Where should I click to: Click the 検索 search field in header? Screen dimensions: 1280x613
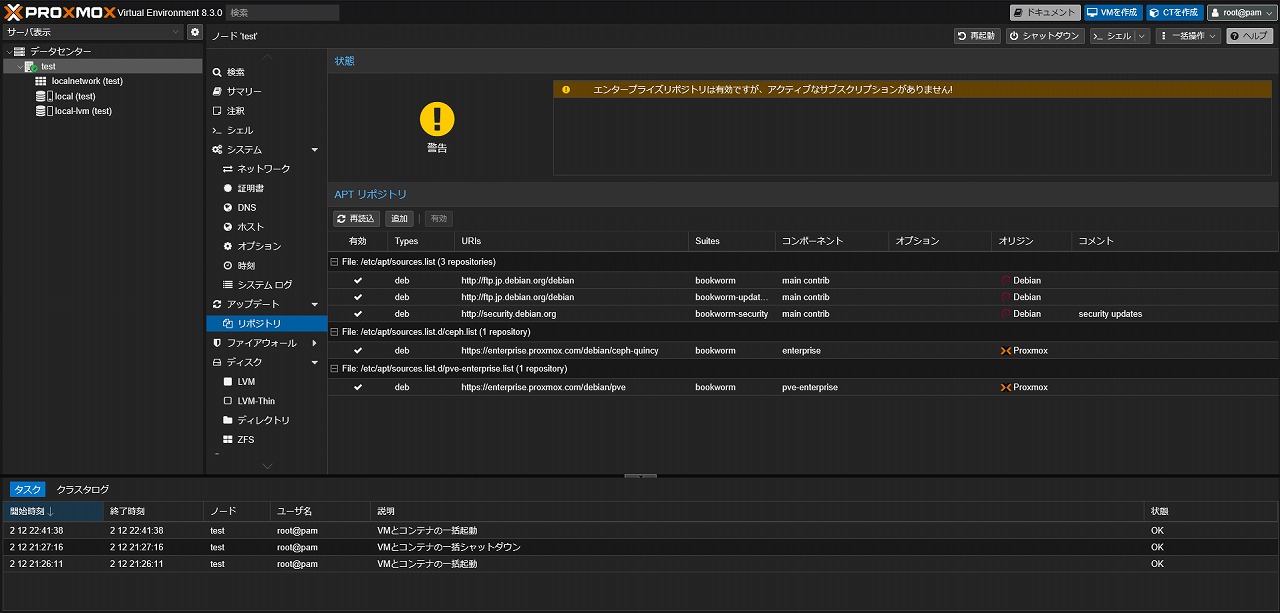[282, 13]
